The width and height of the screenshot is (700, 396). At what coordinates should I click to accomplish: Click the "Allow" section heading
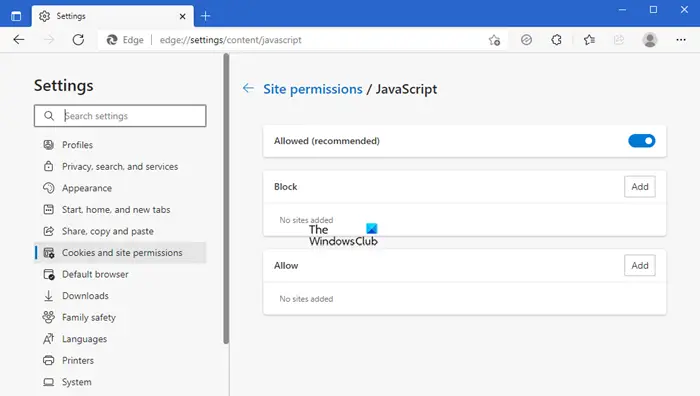pyautogui.click(x=286, y=266)
